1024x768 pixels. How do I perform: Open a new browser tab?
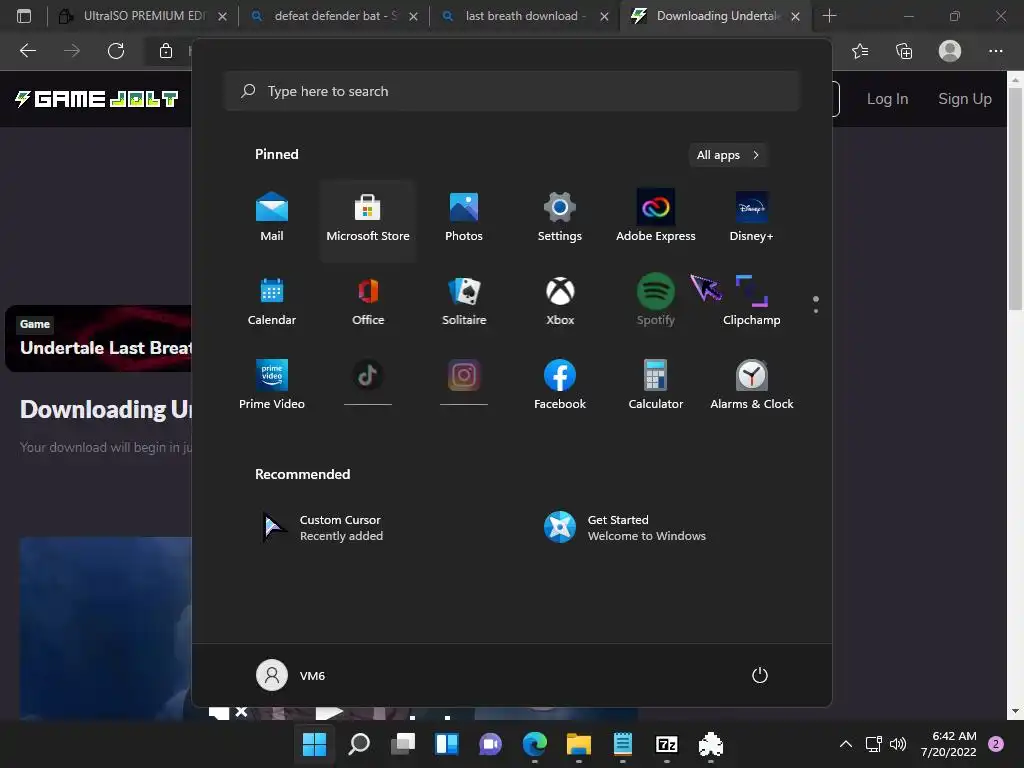pyautogui.click(x=829, y=16)
